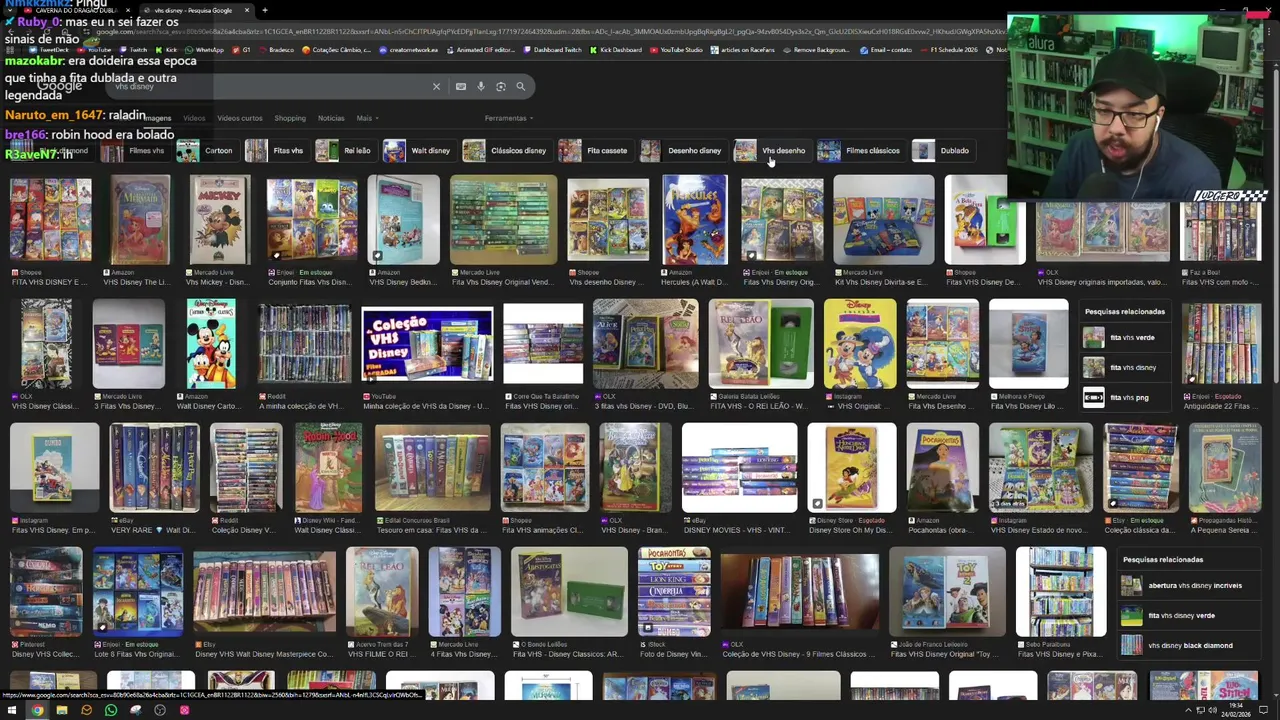Open the Mickey VHS Mercado Livre thumbnail
The width and height of the screenshot is (1280, 720).
[x=220, y=220]
